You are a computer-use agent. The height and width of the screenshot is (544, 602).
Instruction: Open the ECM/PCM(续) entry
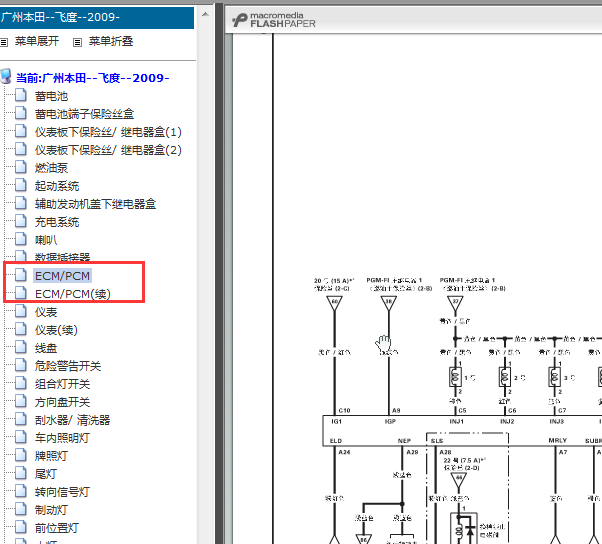73,294
